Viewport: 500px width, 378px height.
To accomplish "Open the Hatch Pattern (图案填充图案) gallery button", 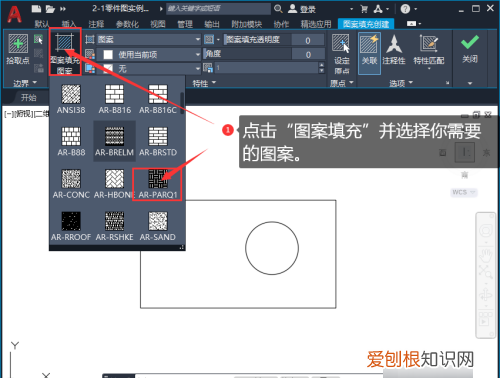I will [65, 52].
